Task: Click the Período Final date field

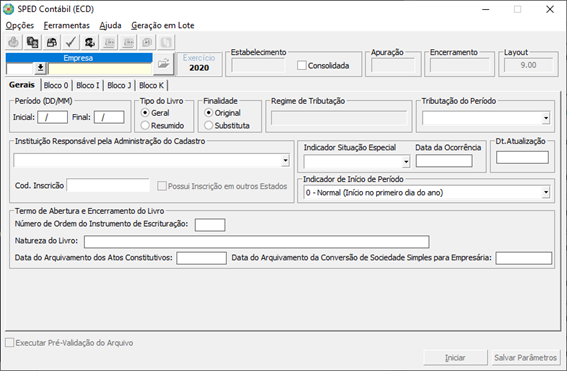Action: (x=109, y=117)
